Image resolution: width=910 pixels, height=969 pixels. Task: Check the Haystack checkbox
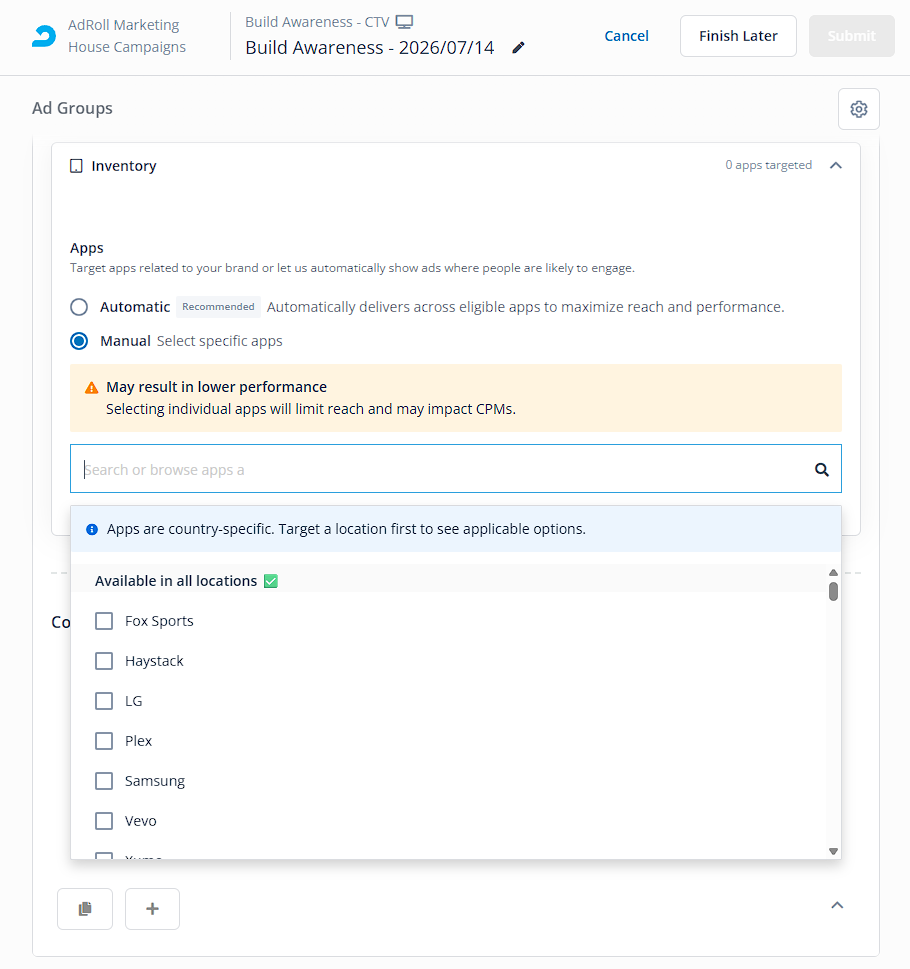click(104, 661)
